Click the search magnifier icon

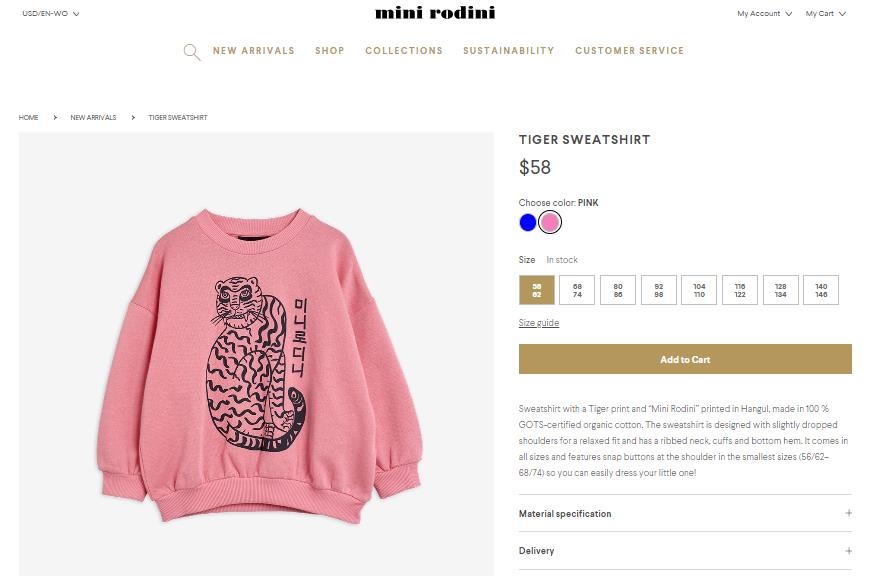[192, 52]
